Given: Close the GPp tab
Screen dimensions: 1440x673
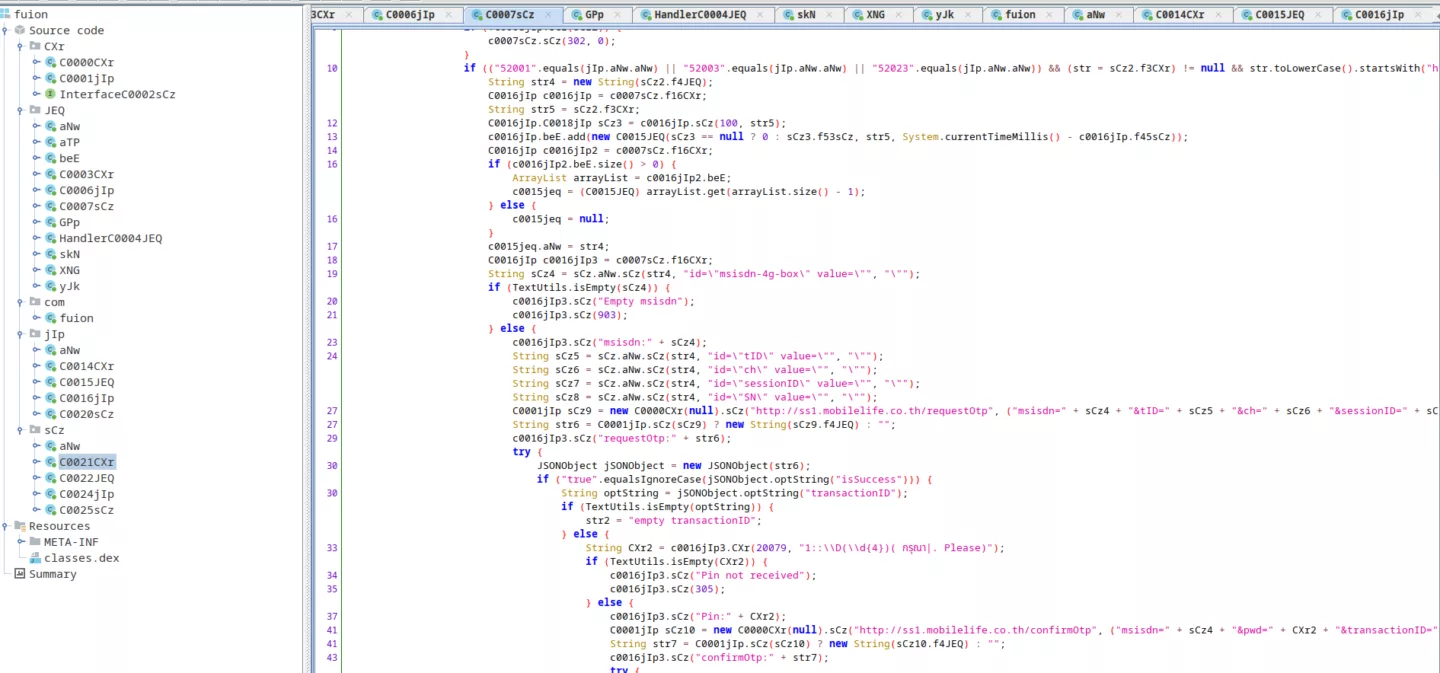Looking at the screenshot, I should (x=618, y=15).
